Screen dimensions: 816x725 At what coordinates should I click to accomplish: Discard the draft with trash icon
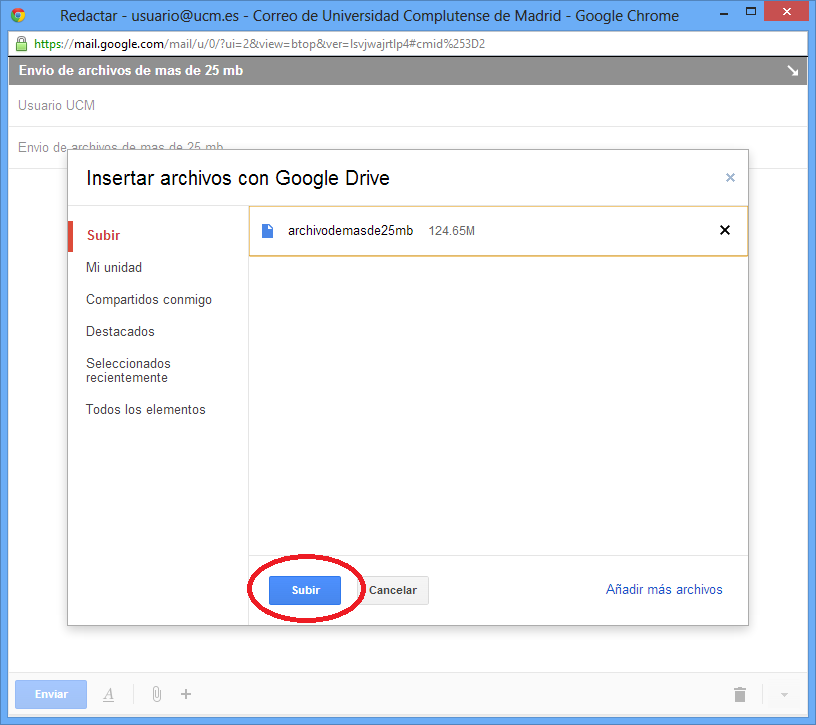click(740, 694)
